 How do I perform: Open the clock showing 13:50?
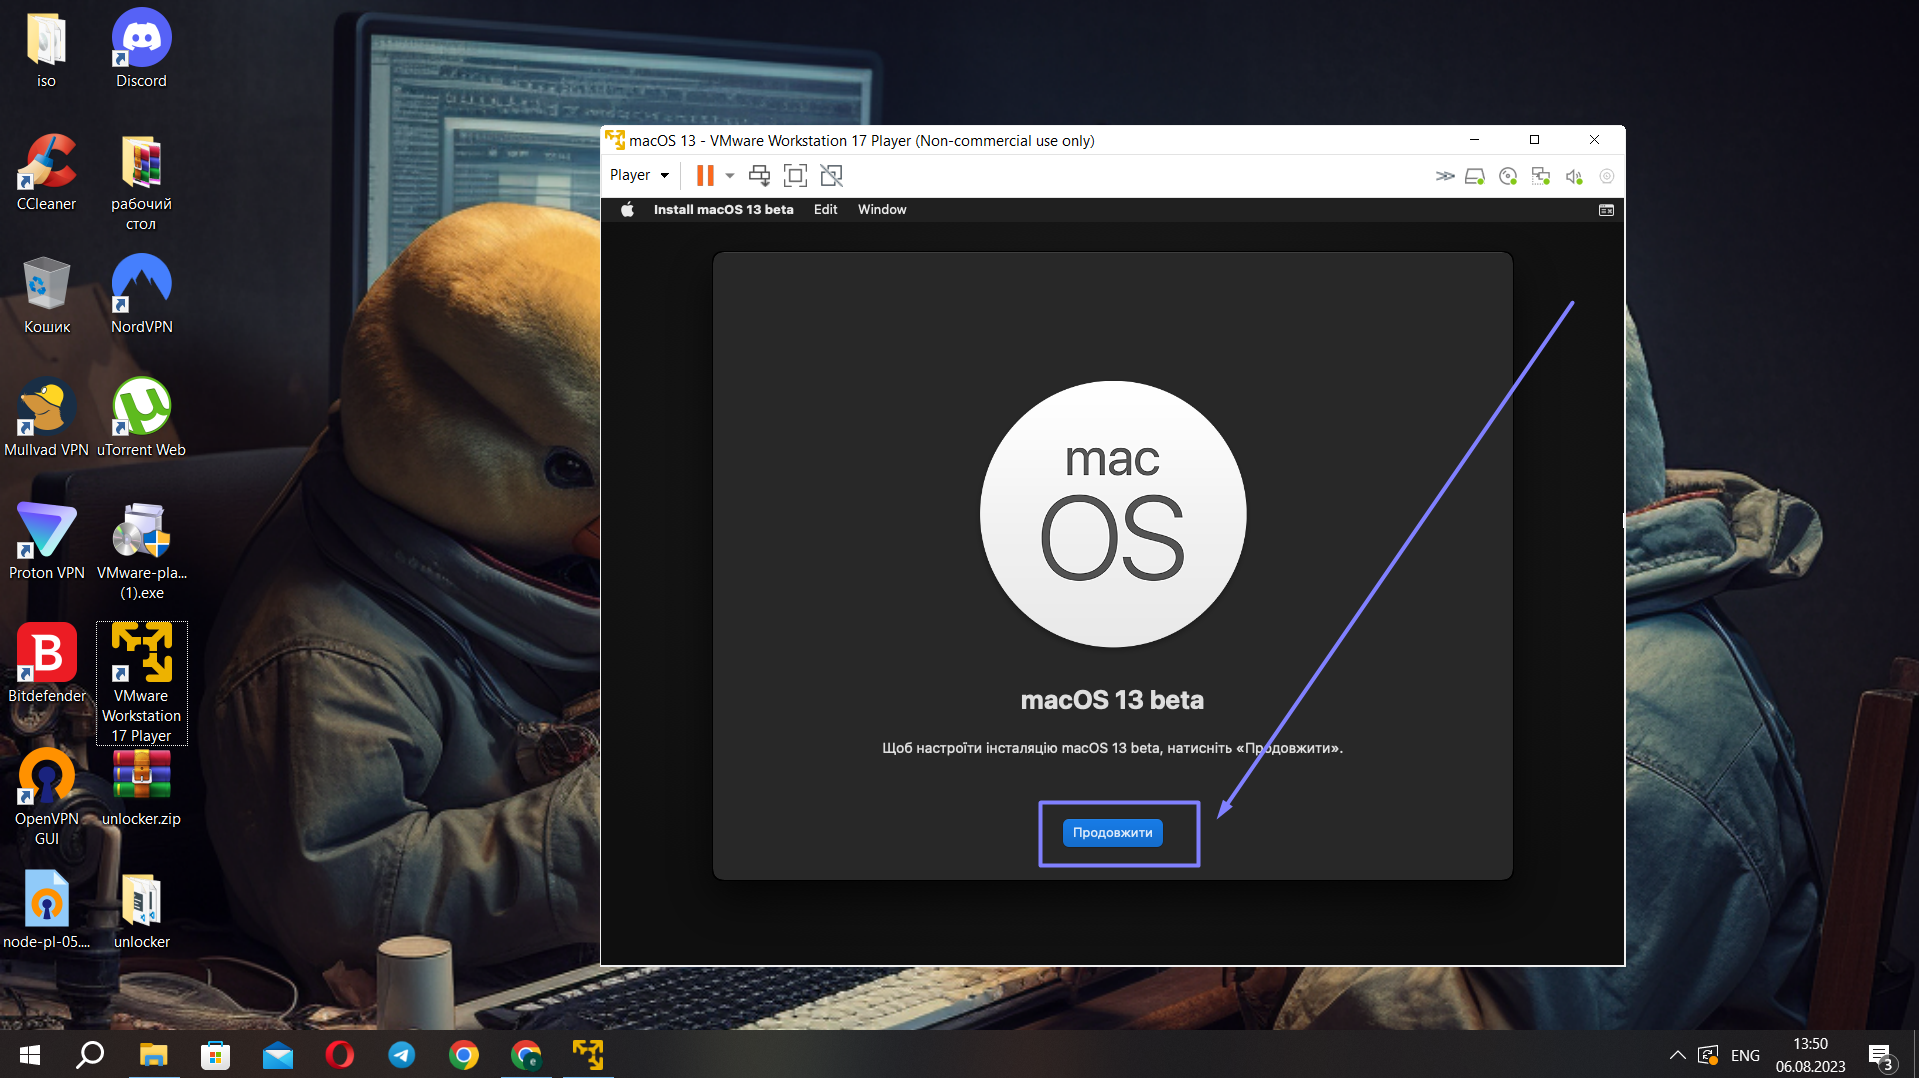[x=1810, y=1055]
